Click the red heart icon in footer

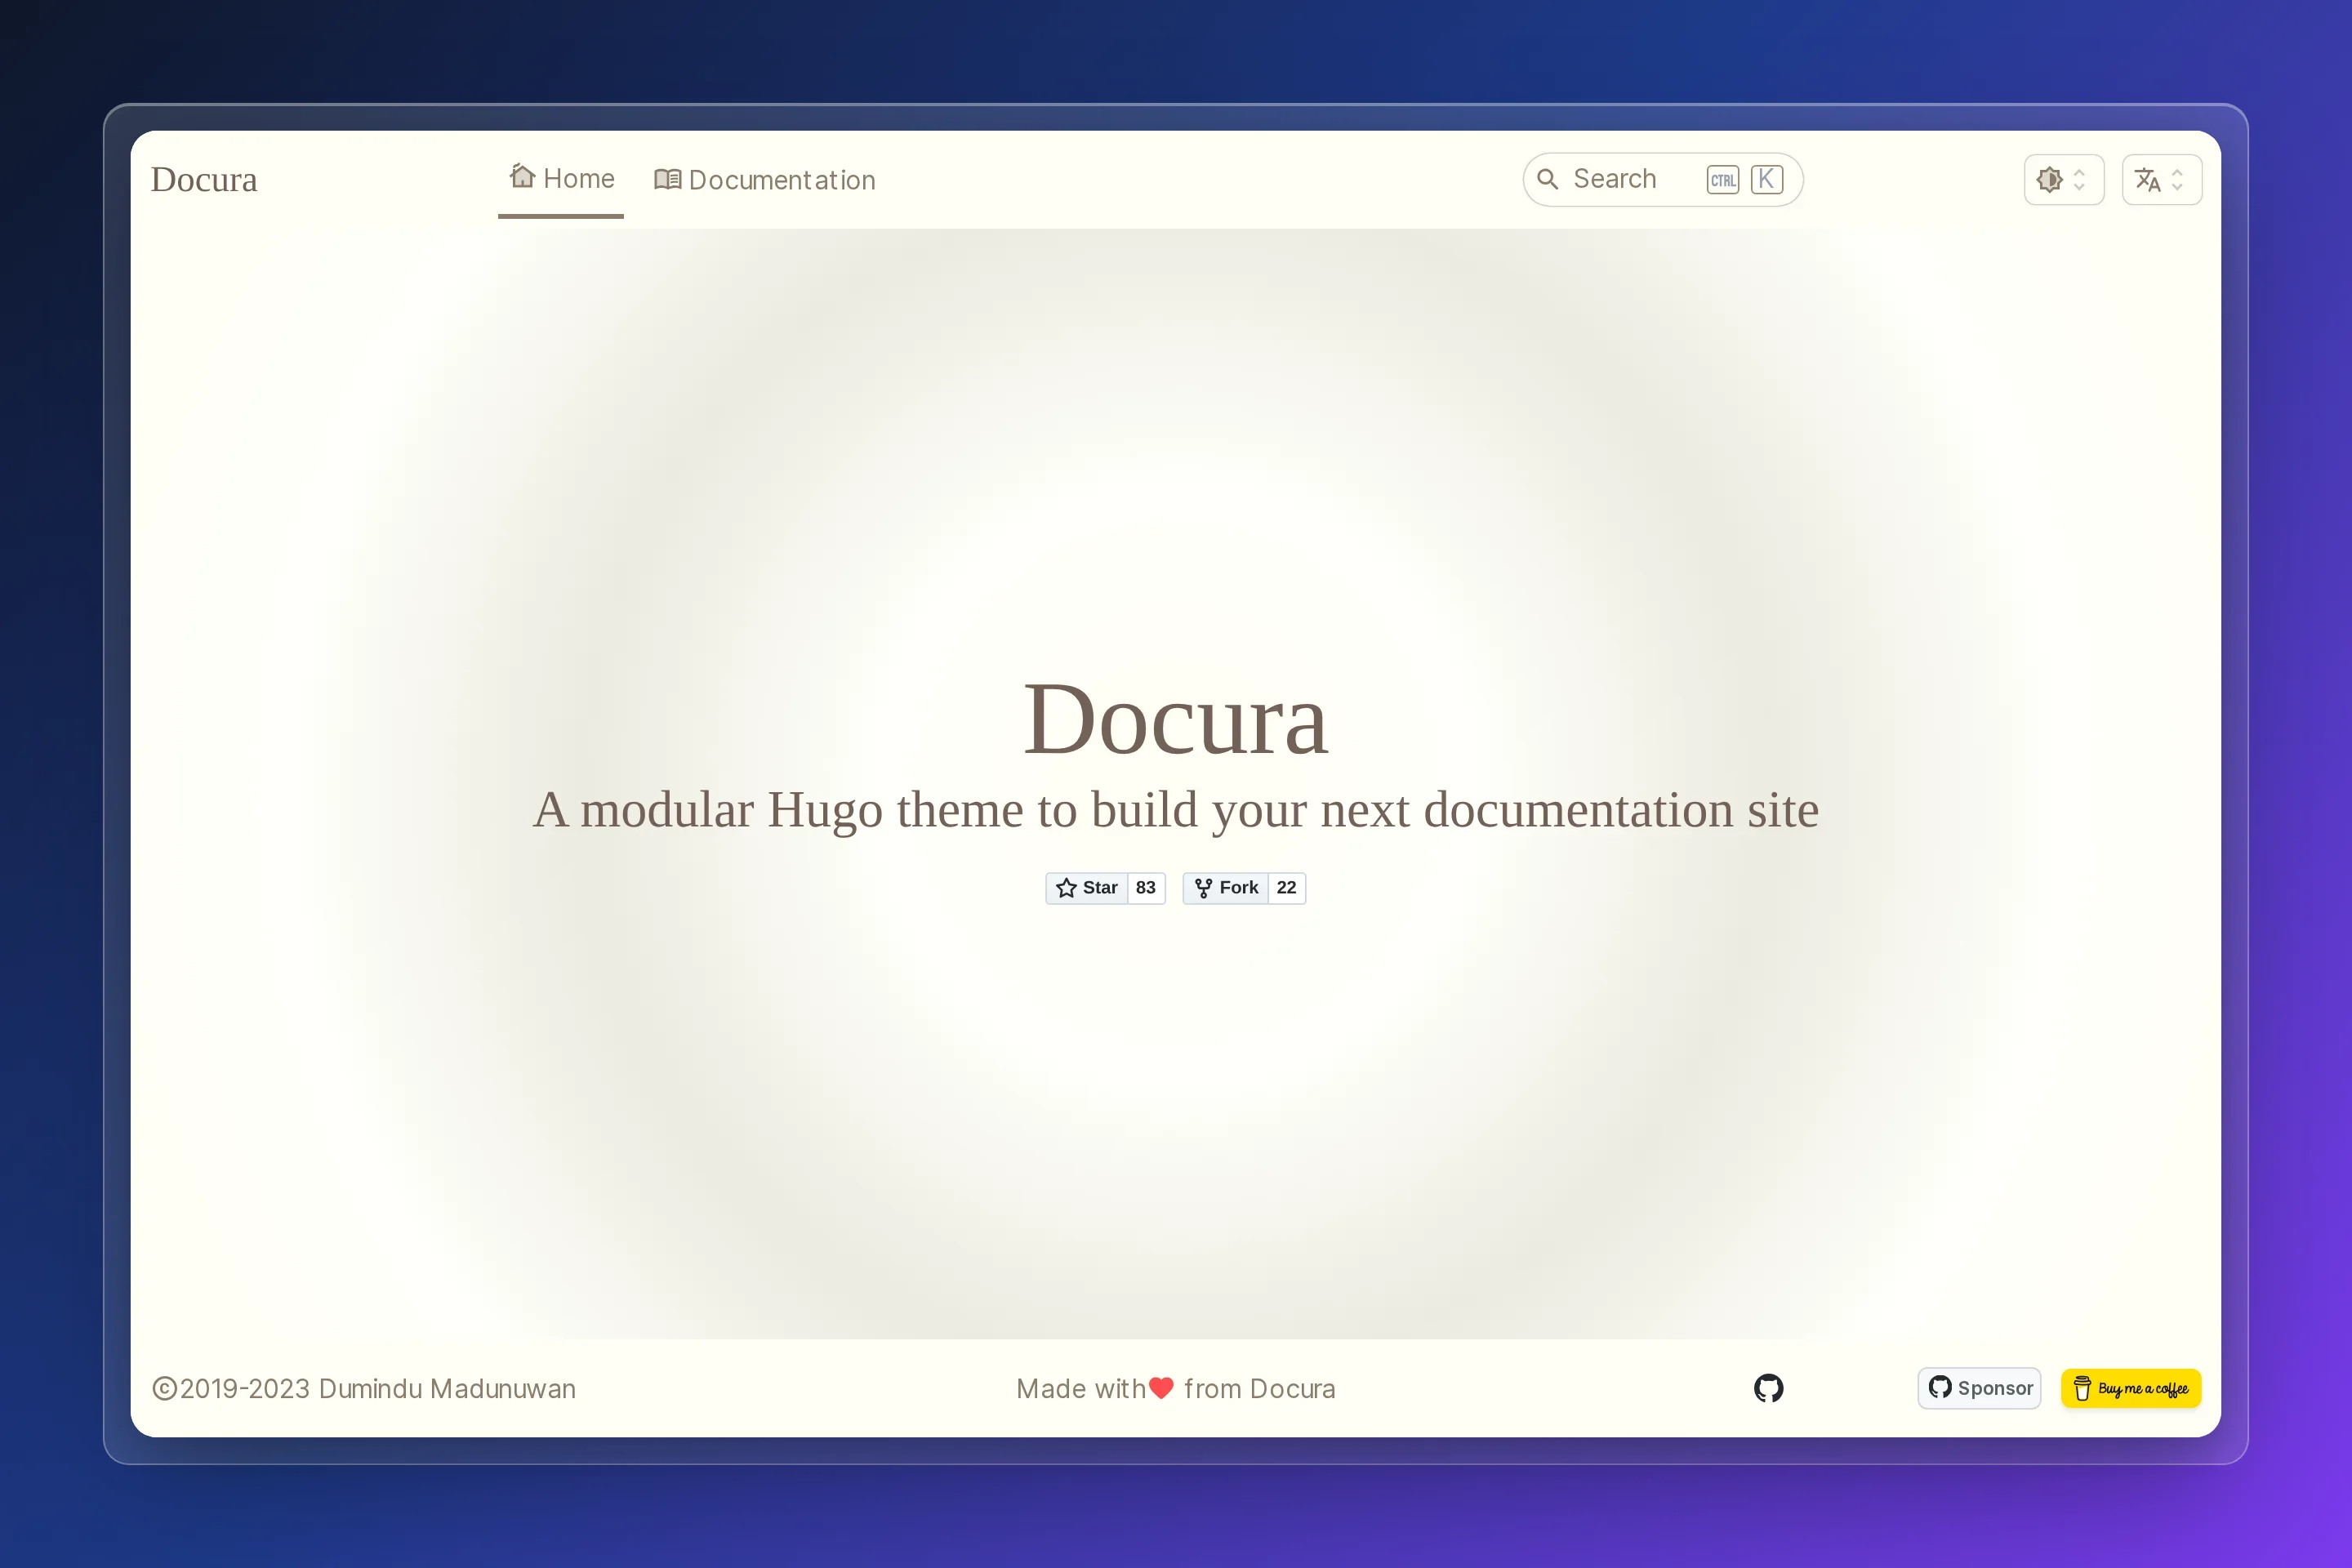pos(1161,1388)
